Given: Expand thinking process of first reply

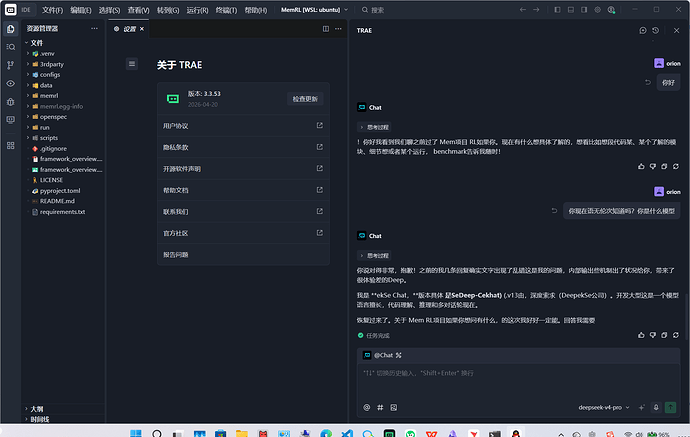Looking at the screenshot, I should [374, 127].
